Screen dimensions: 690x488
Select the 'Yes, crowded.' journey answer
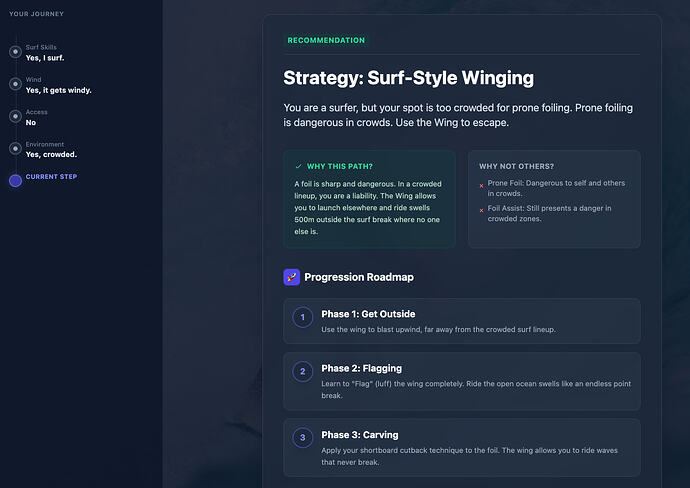coord(51,154)
